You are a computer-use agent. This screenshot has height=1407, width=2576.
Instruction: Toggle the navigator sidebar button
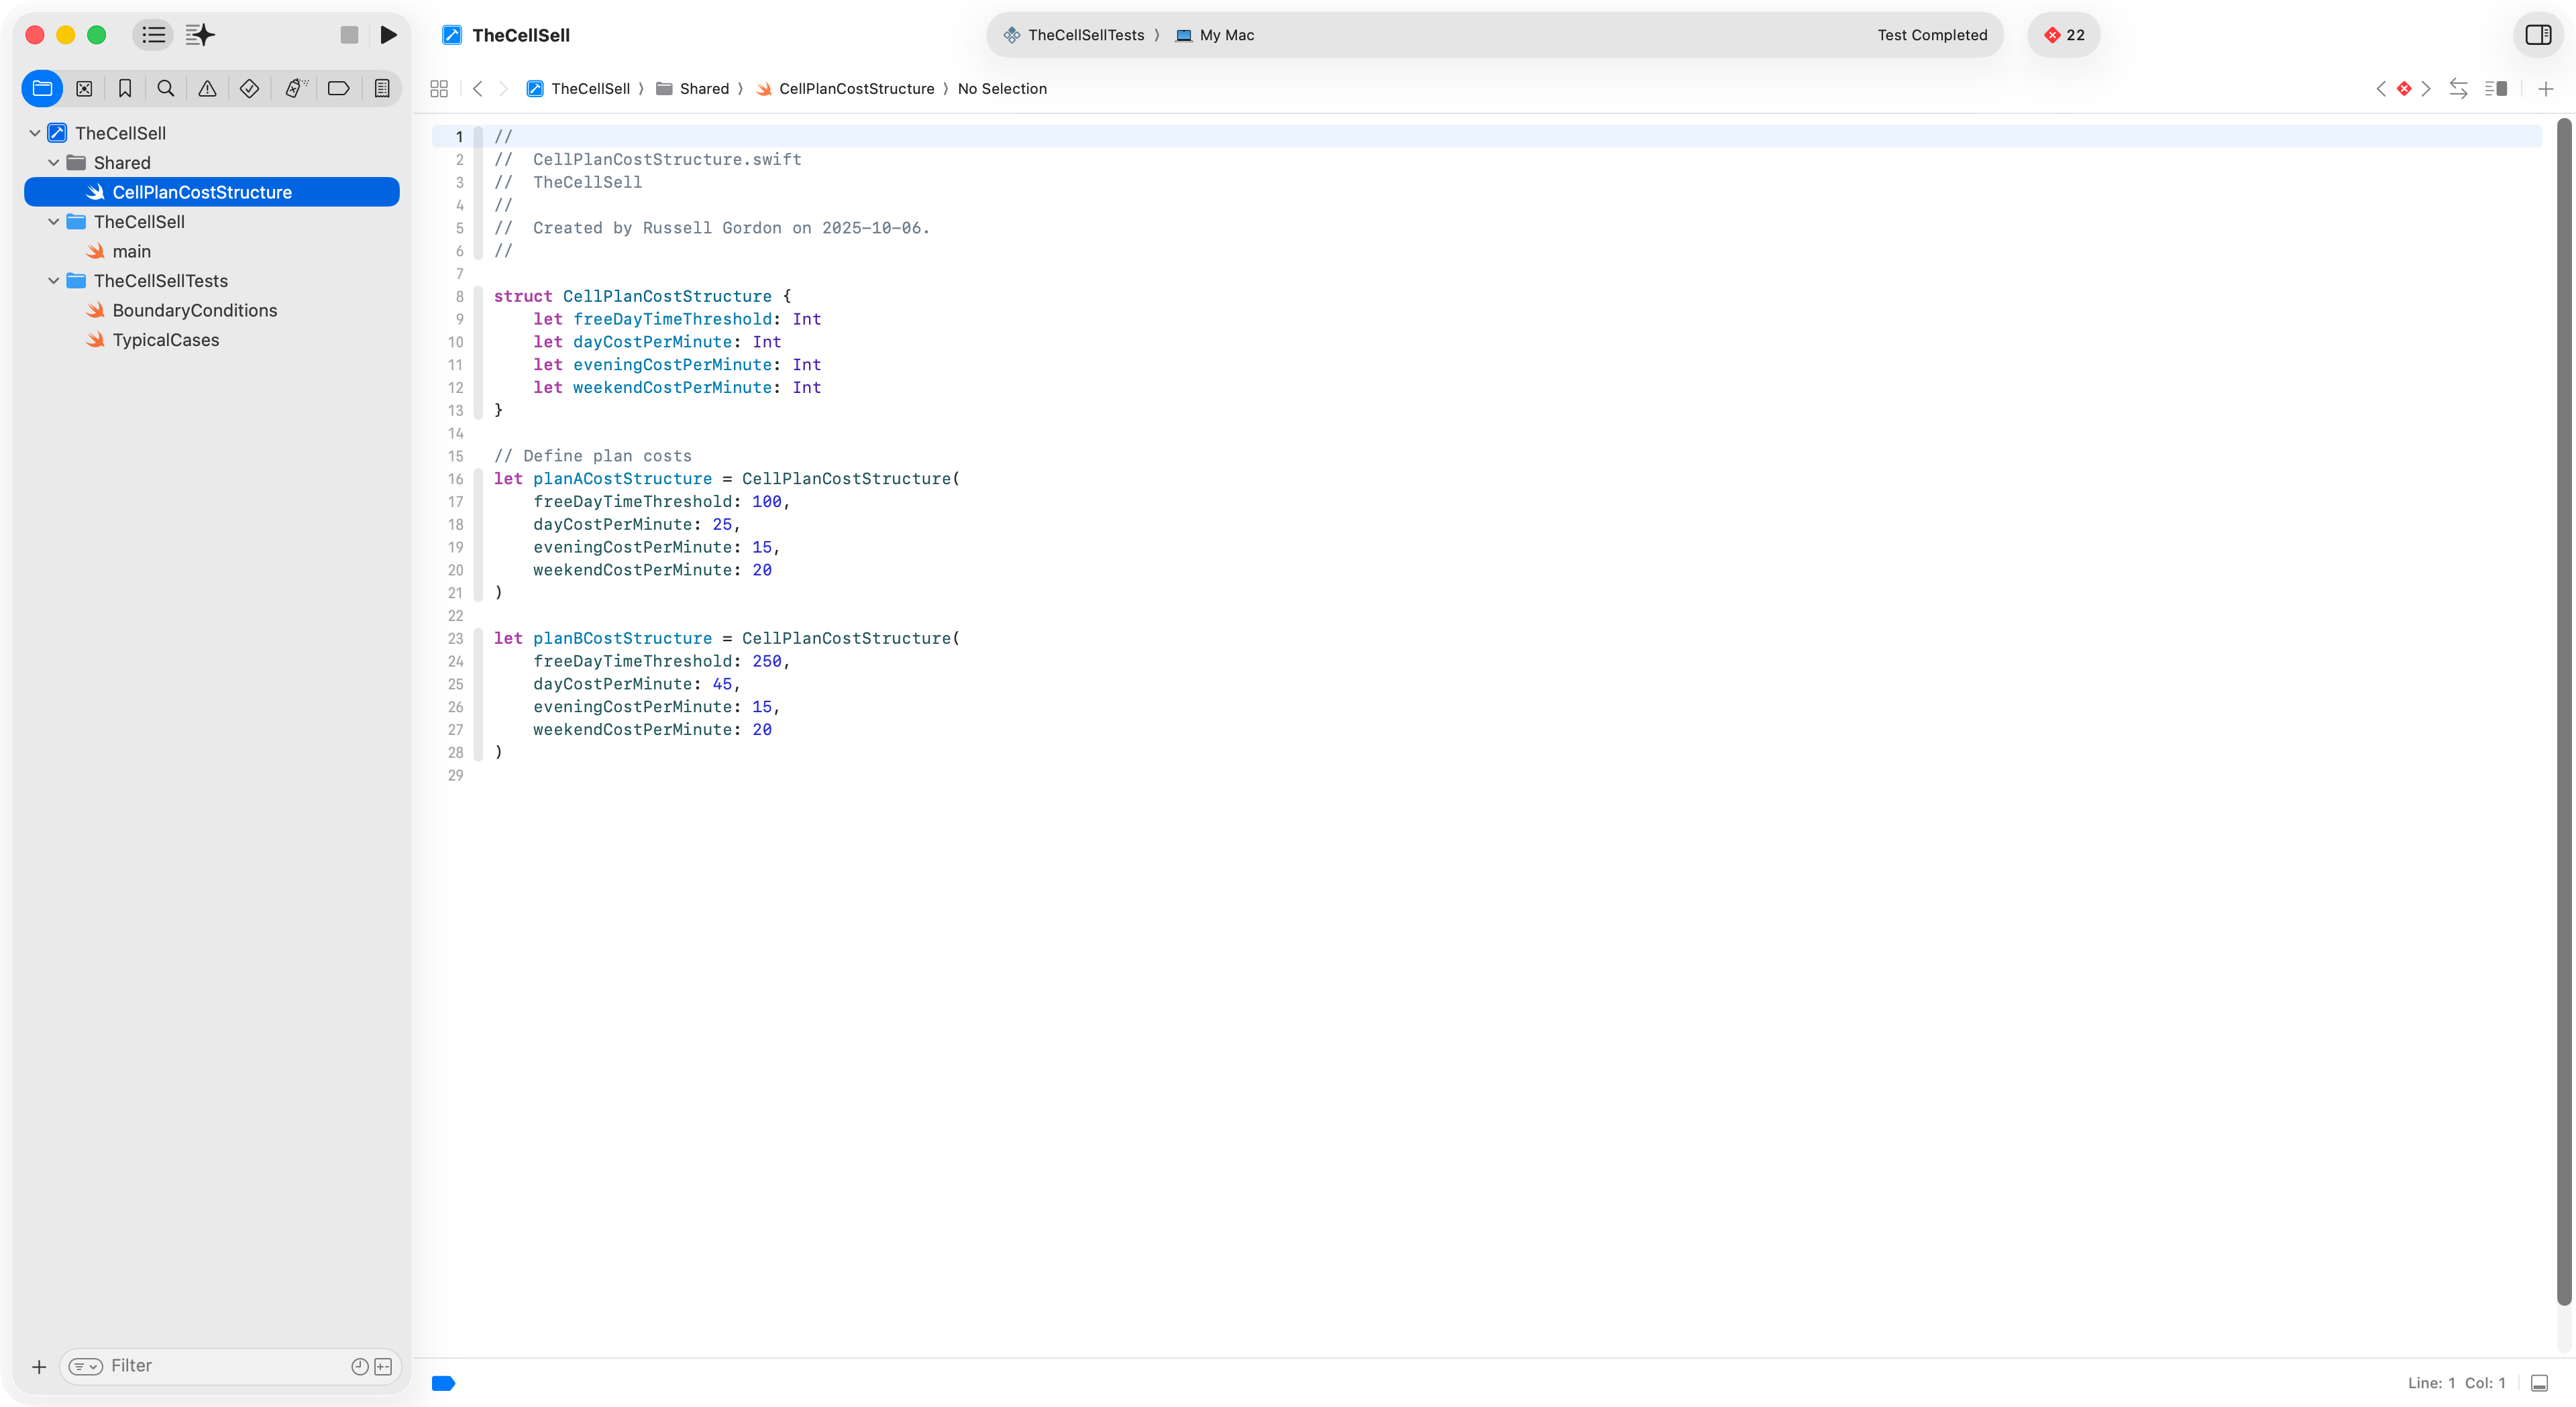click(x=153, y=35)
